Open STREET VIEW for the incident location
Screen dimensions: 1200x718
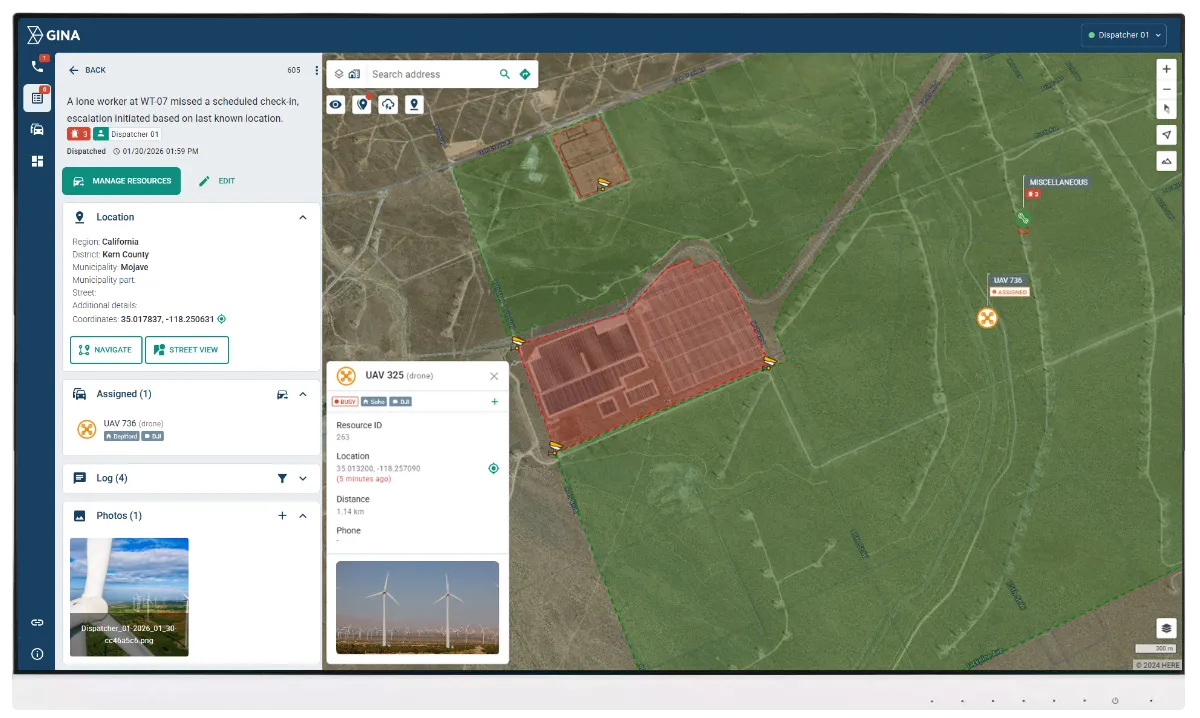pos(186,350)
